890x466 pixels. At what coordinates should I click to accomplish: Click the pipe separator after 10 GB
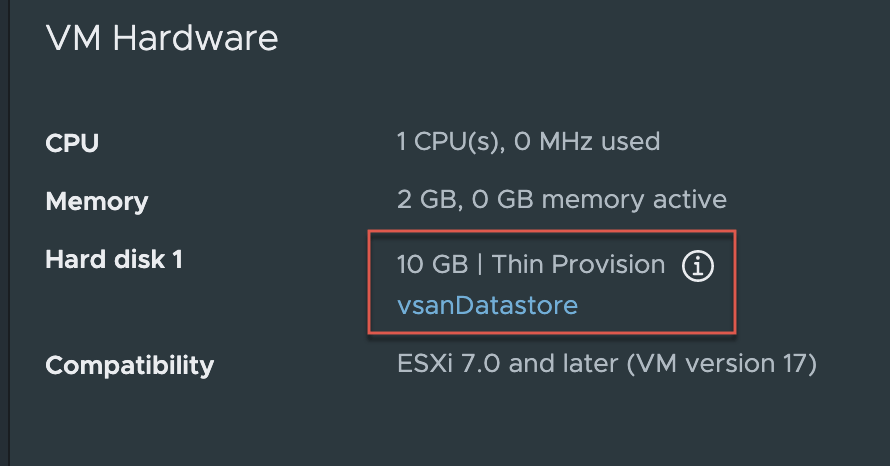478,264
